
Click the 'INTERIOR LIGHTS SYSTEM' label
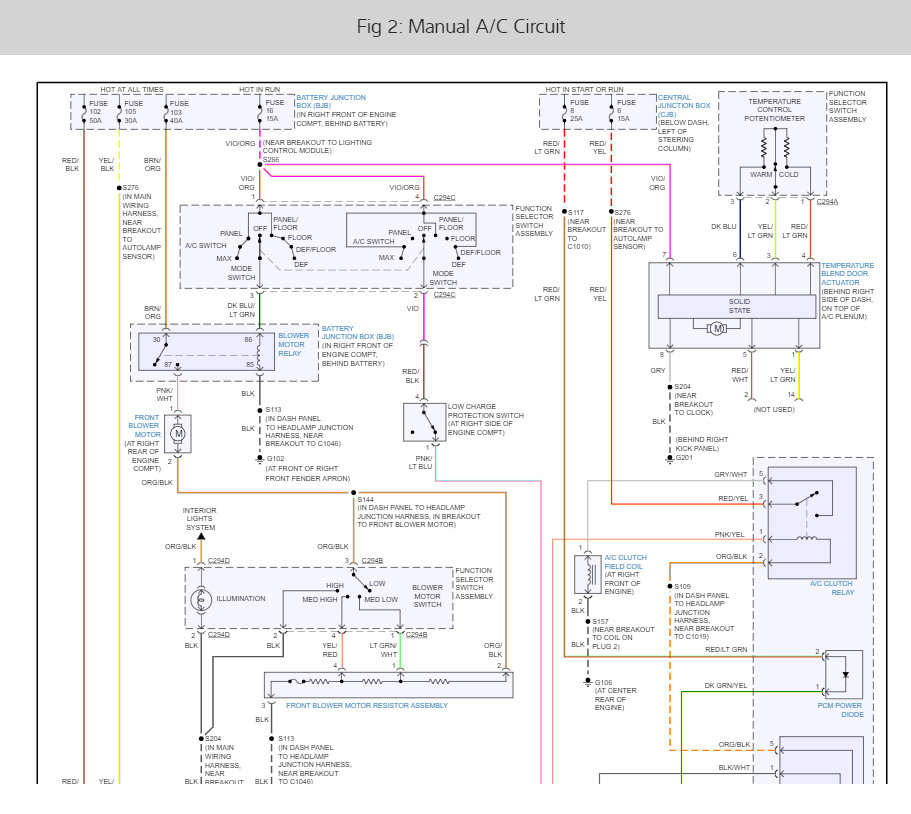pyautogui.click(x=200, y=519)
